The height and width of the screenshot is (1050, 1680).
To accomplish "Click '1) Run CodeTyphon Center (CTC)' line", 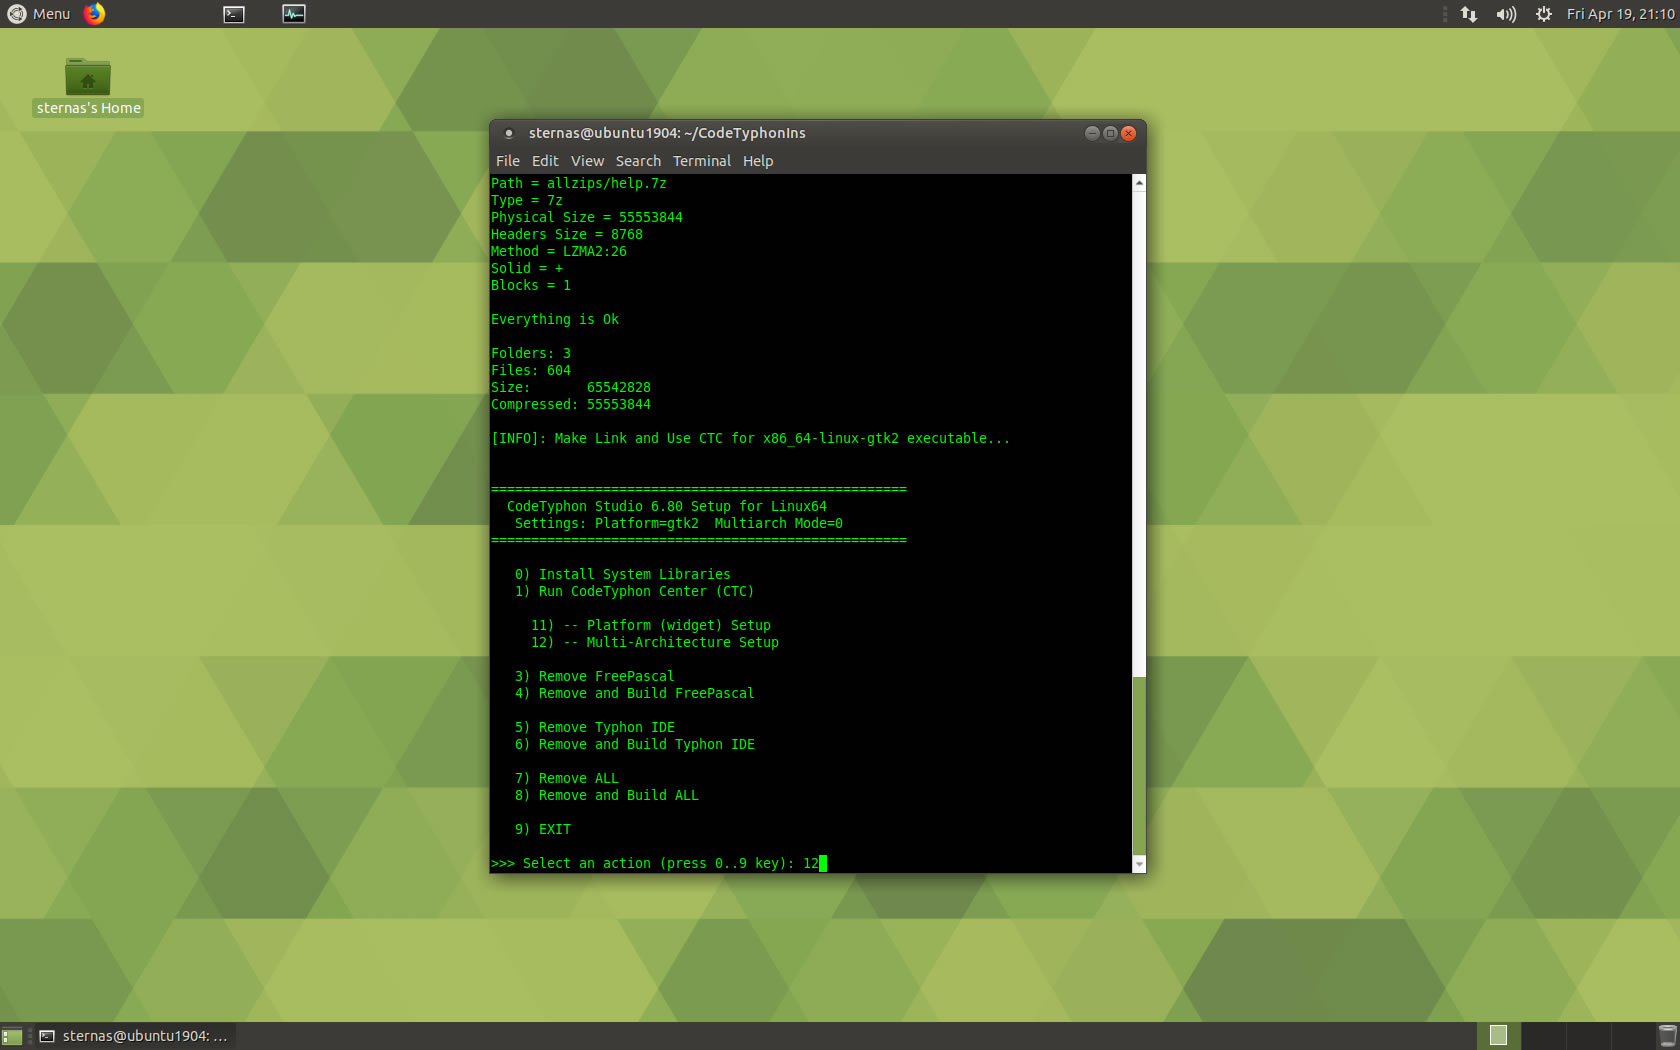I will 635,591.
